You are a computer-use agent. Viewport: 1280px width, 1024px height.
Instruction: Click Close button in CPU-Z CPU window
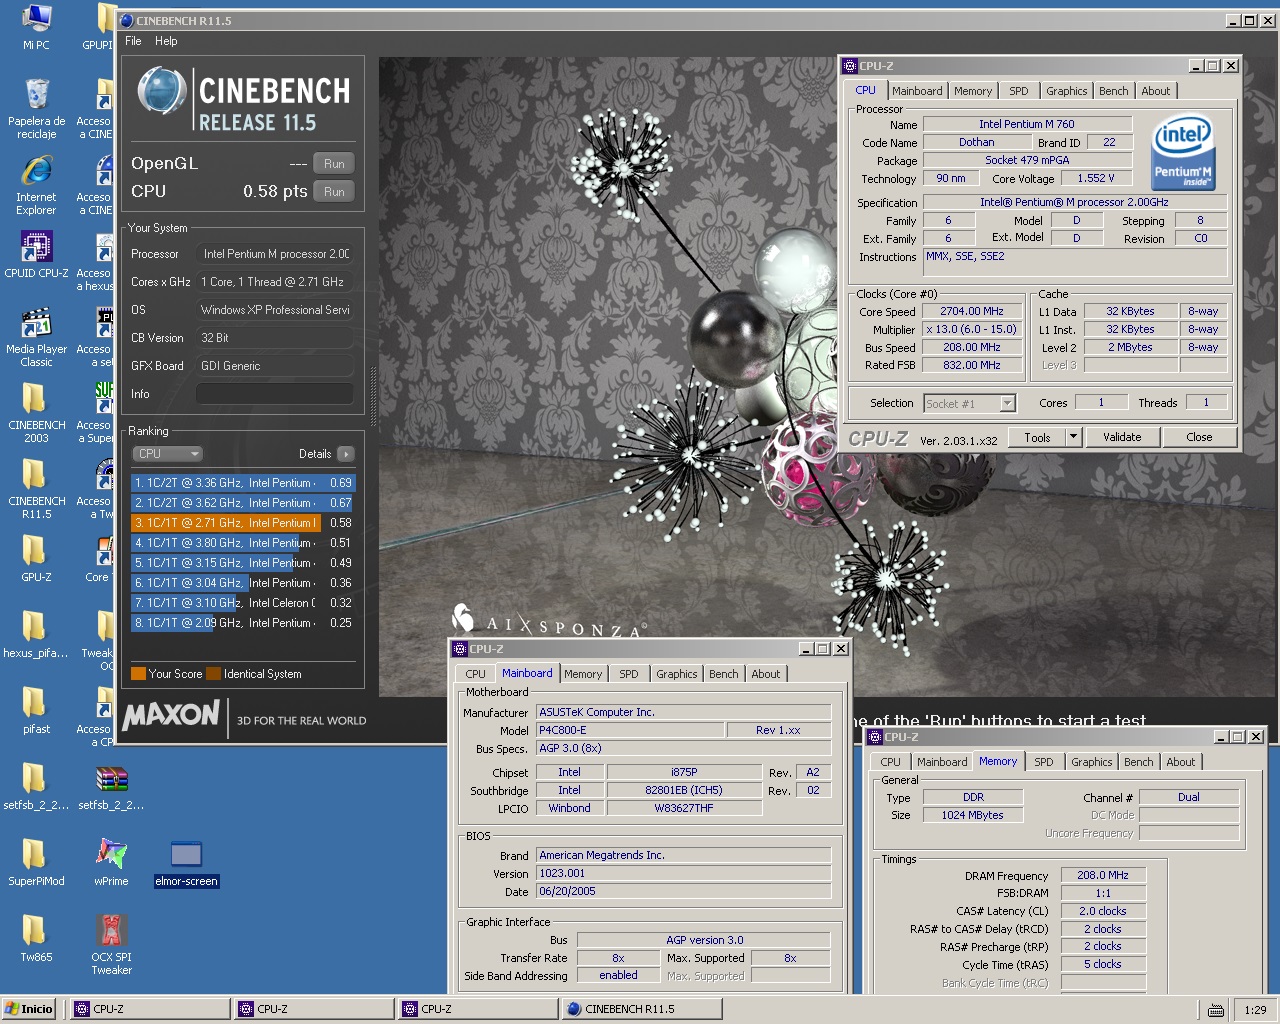pyautogui.click(x=1199, y=437)
